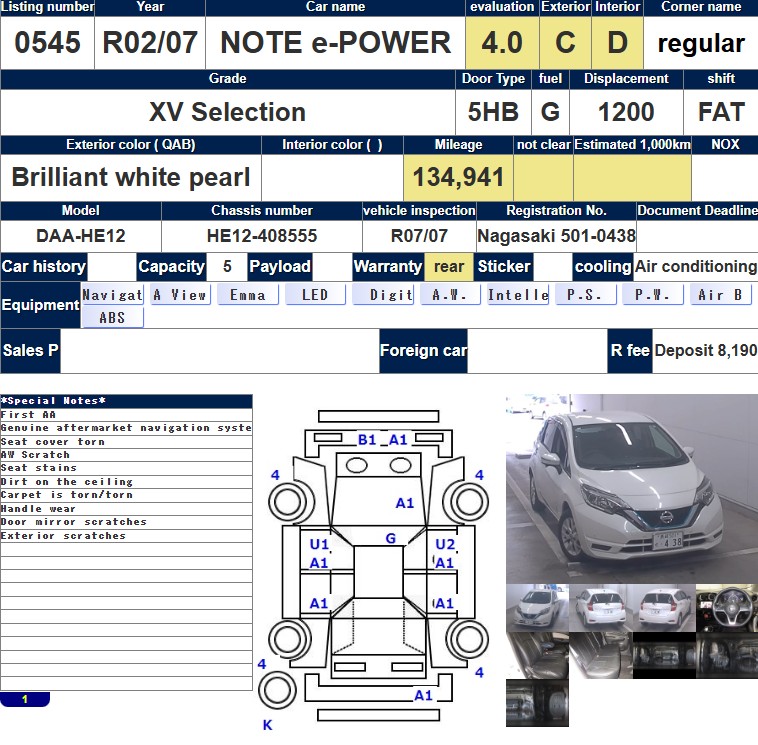The image size is (758, 745).
Task: Click the car name NOTE e-POWER
Action: 335,43
